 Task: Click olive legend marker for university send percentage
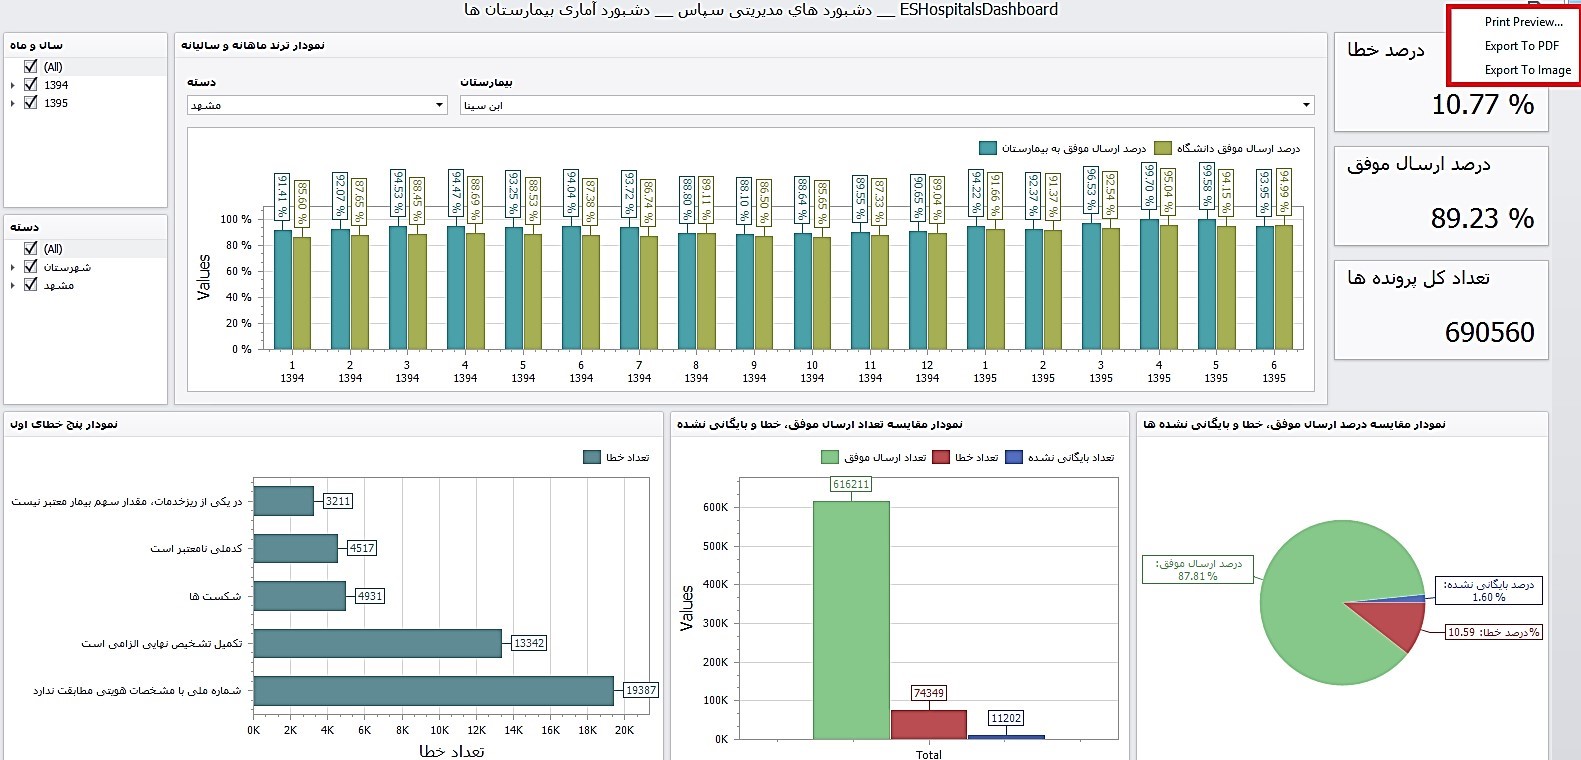[1162, 148]
